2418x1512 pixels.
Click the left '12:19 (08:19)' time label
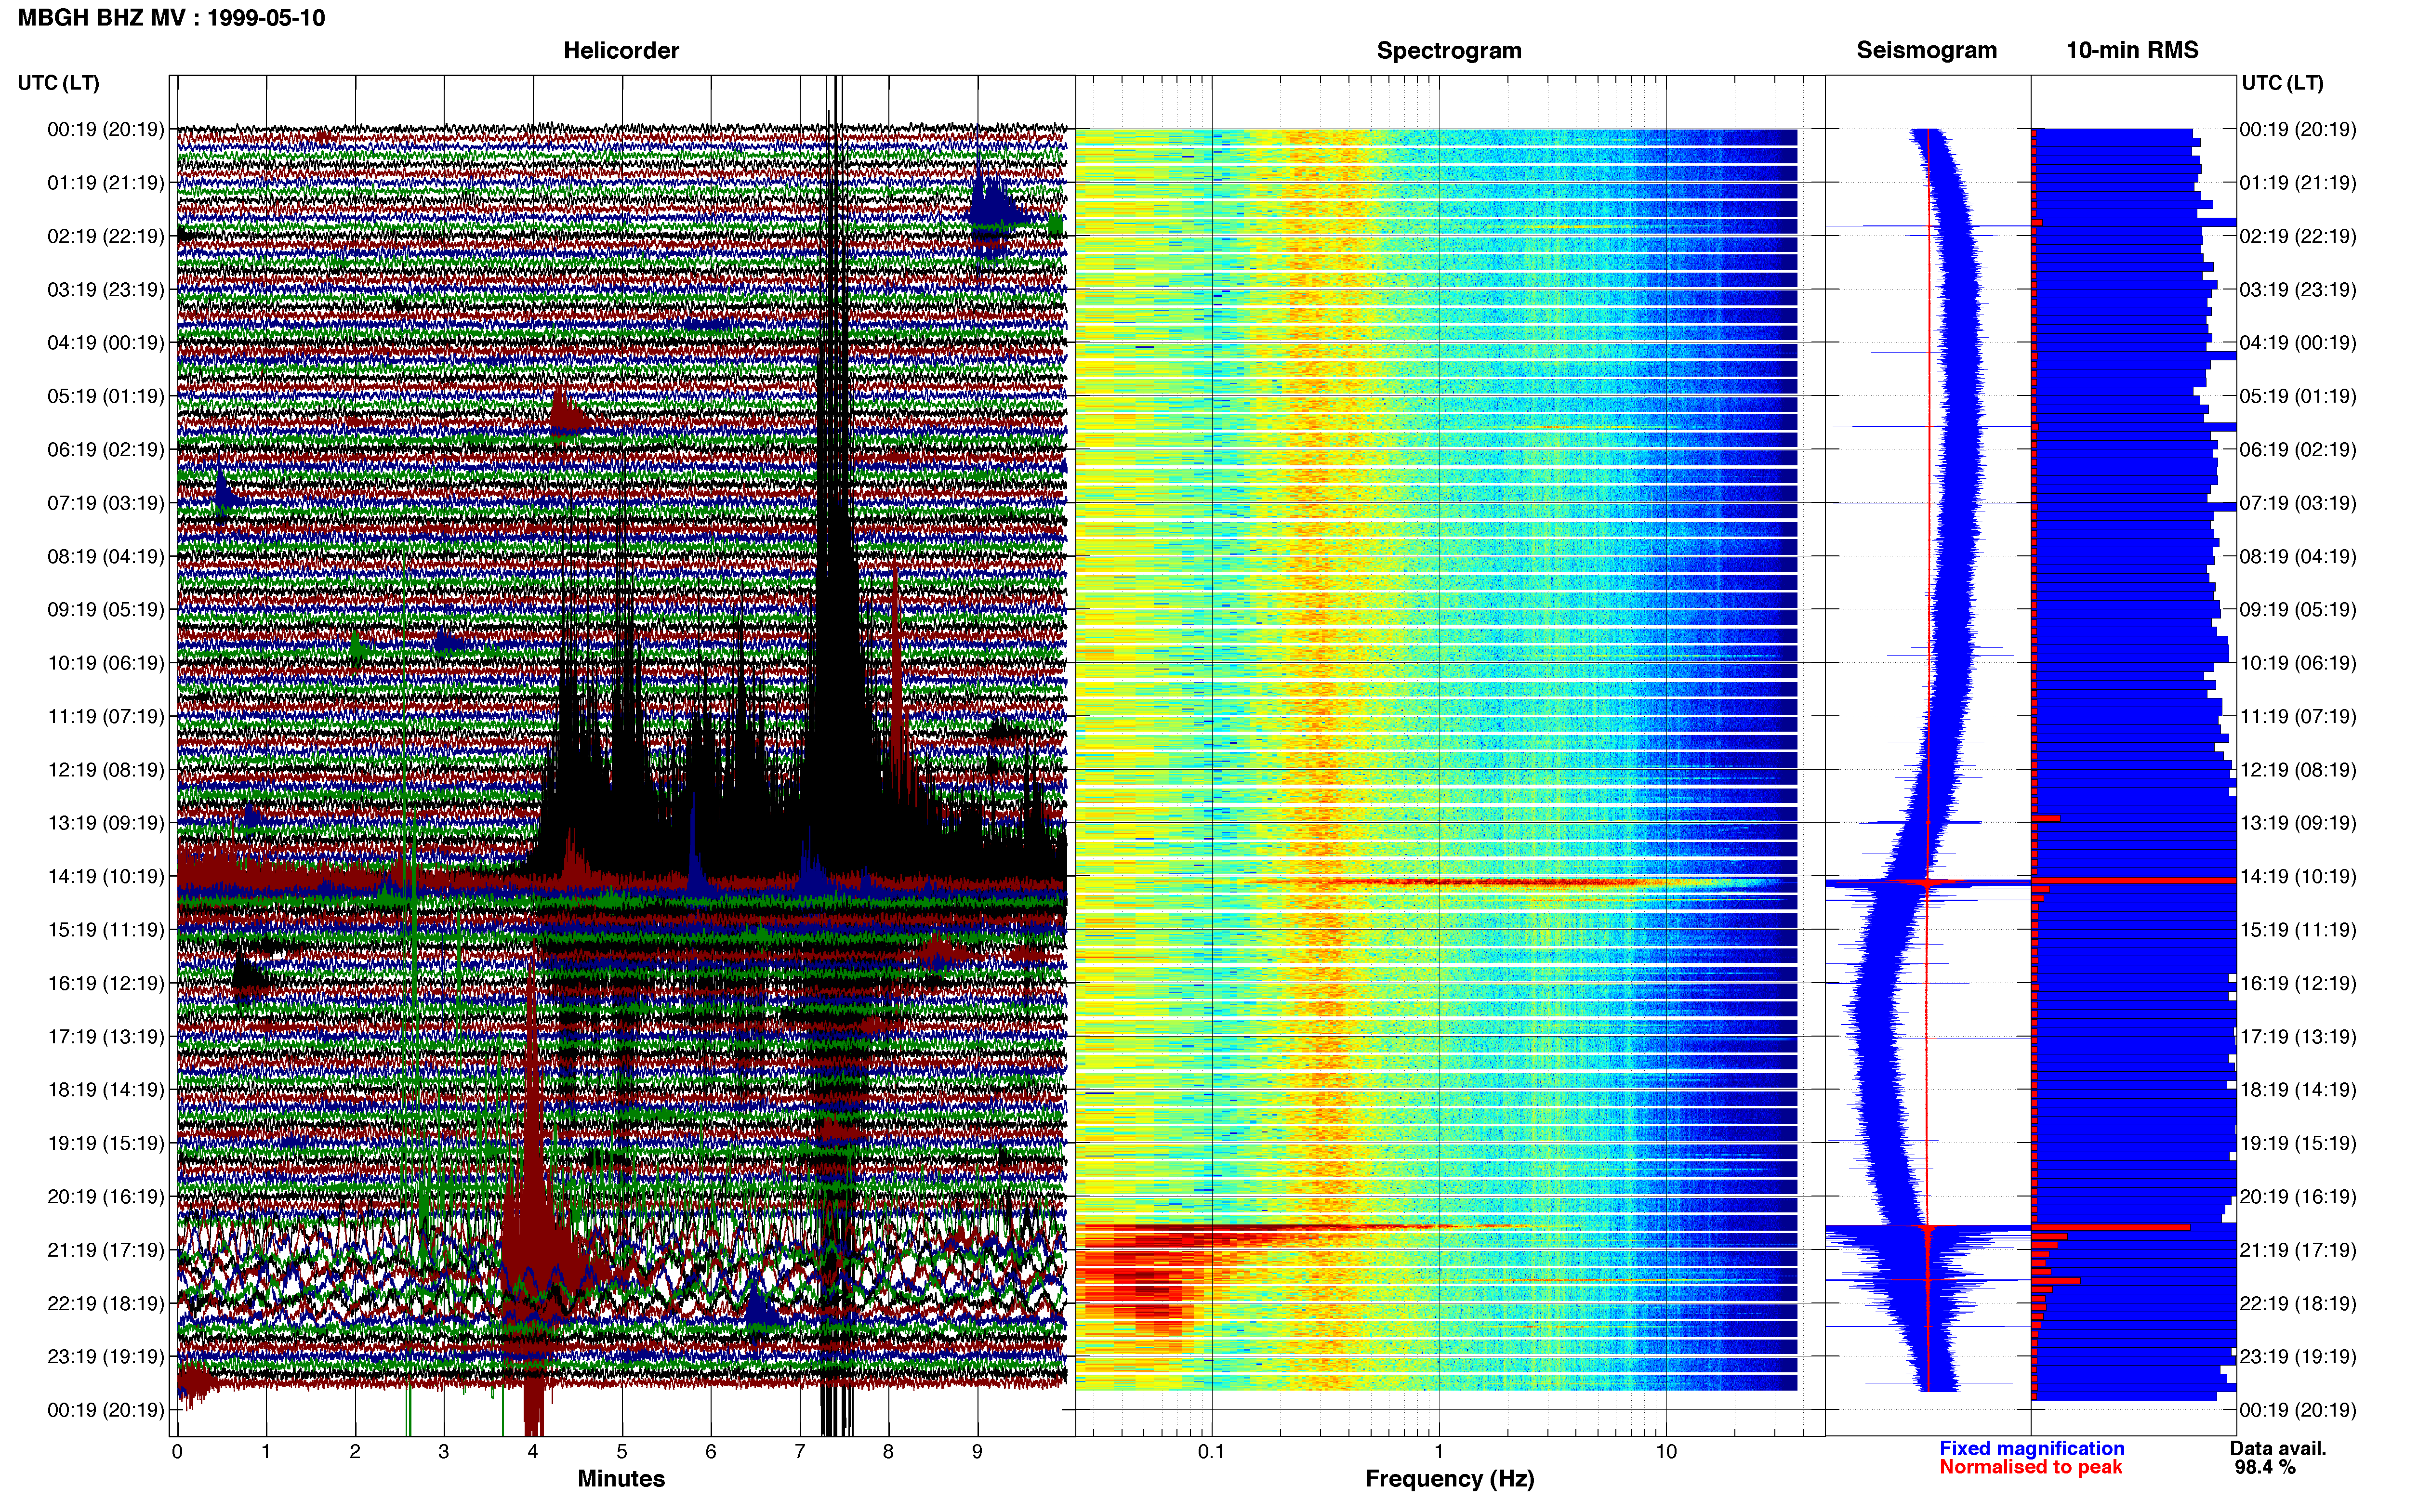pos(106,770)
